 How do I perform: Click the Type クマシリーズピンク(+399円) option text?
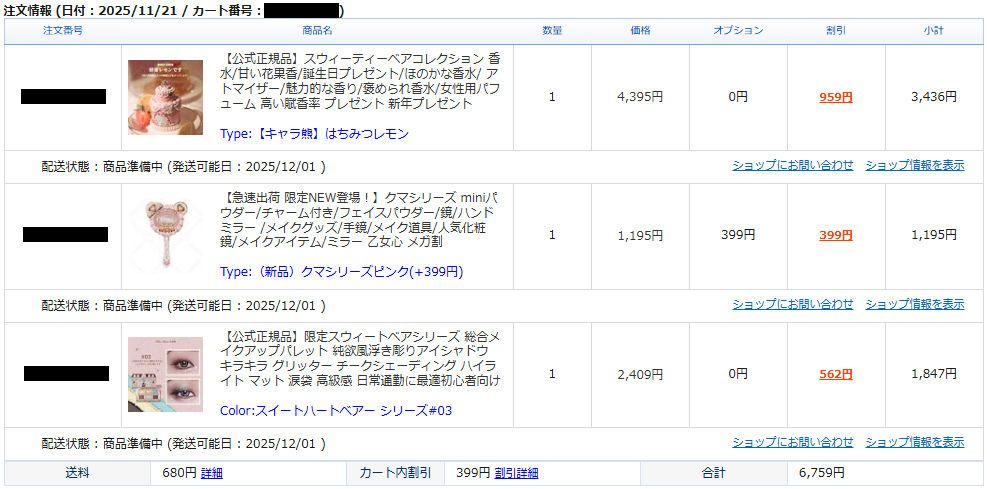coord(341,271)
